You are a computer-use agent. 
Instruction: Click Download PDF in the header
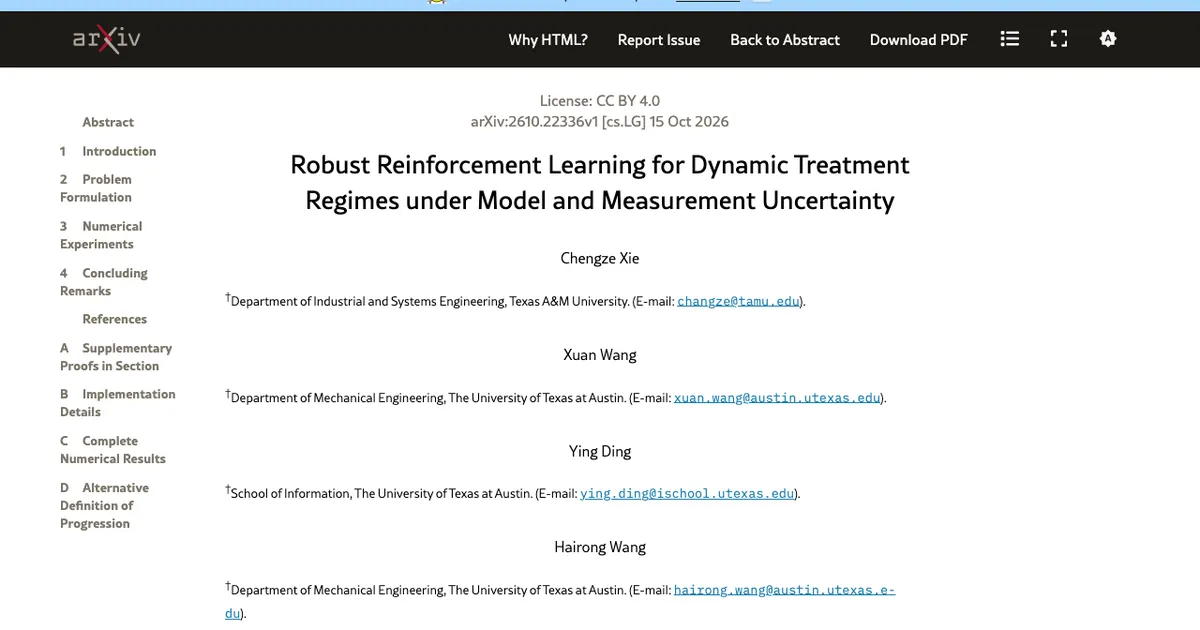(919, 40)
